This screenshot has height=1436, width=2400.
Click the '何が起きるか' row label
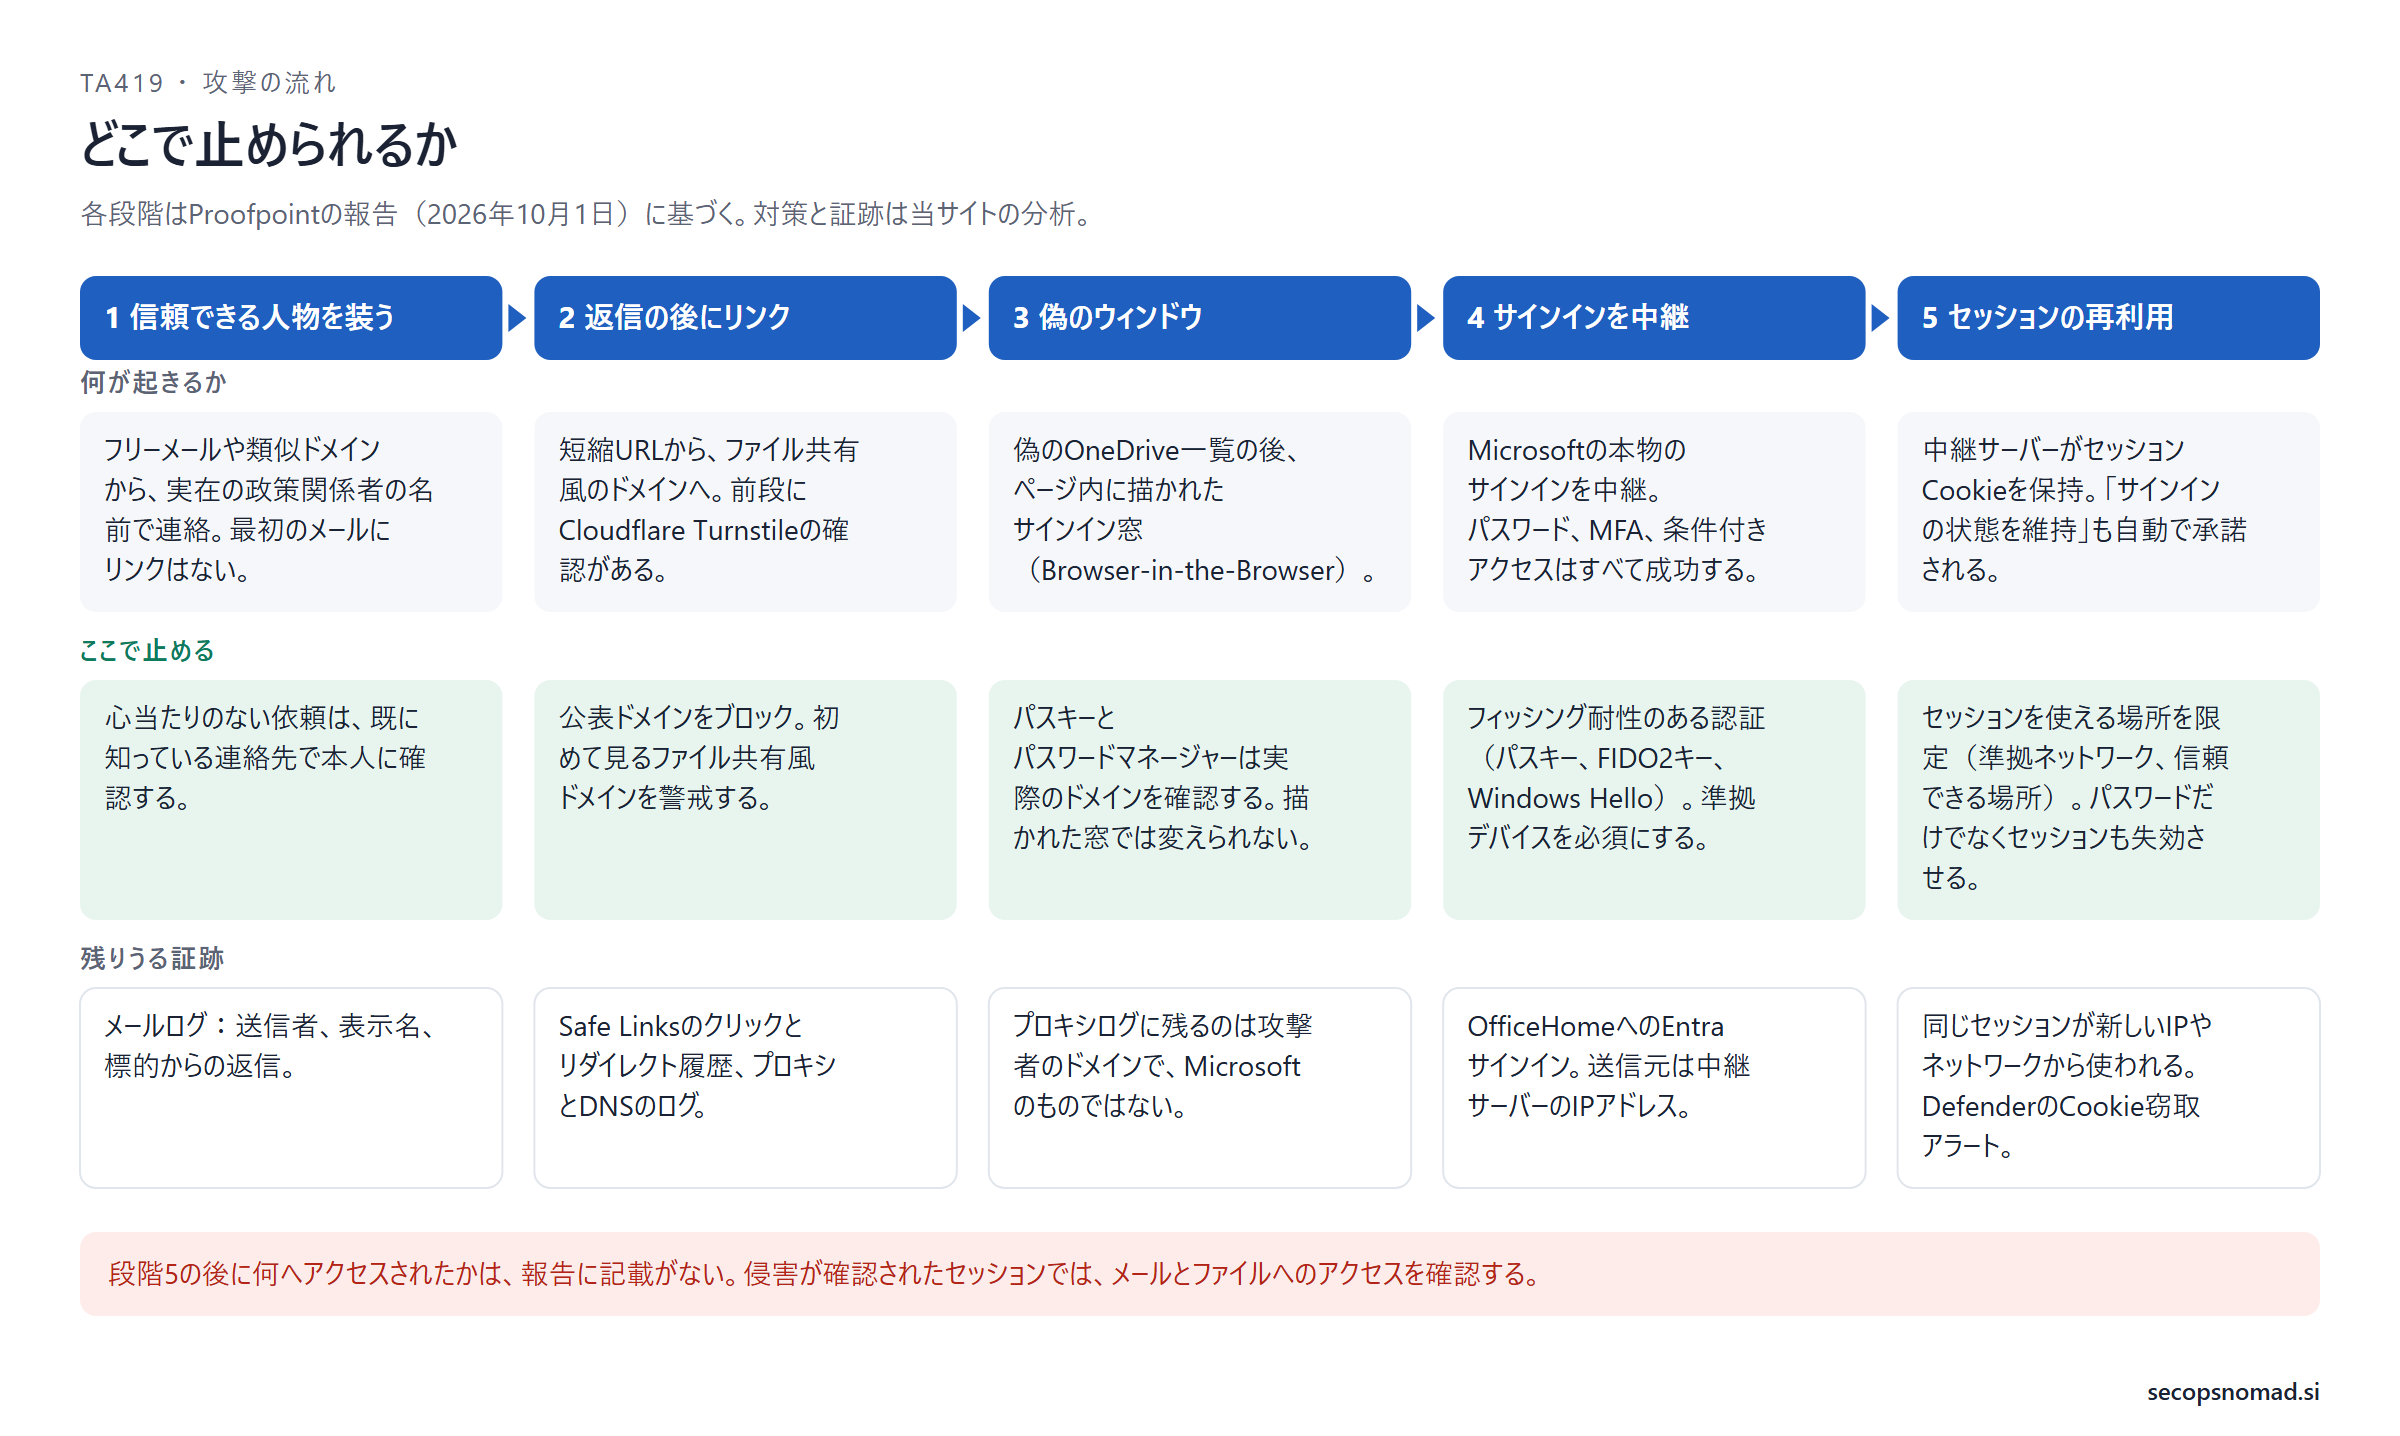(x=154, y=382)
